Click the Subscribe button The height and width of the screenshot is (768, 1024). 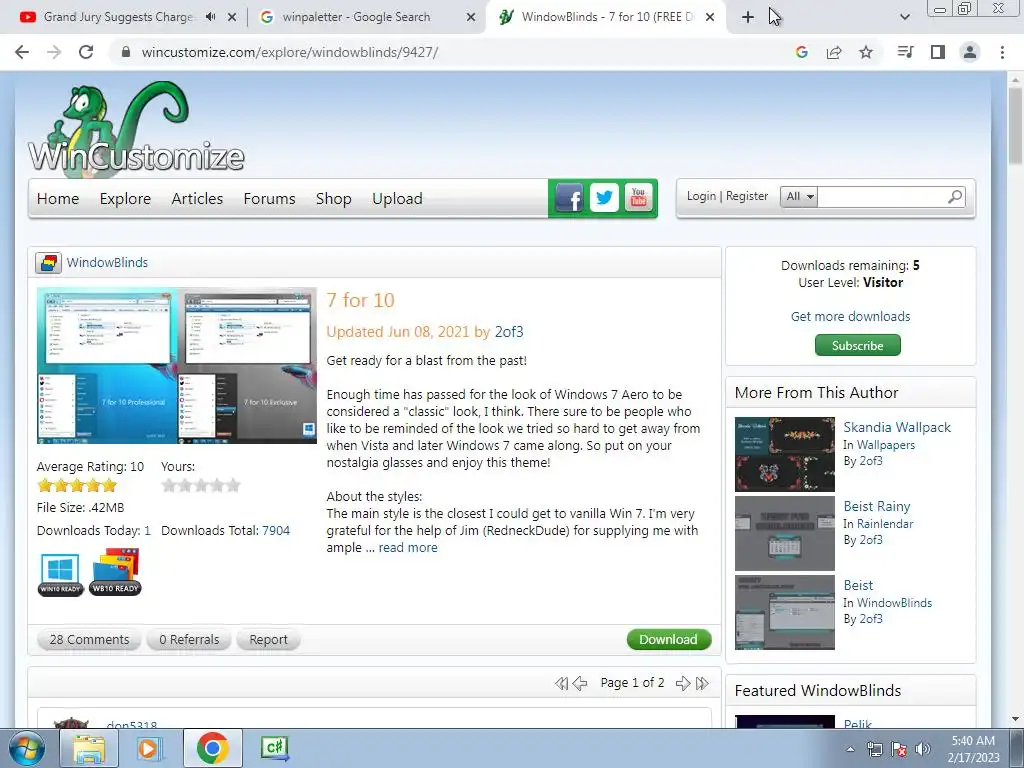coord(857,345)
